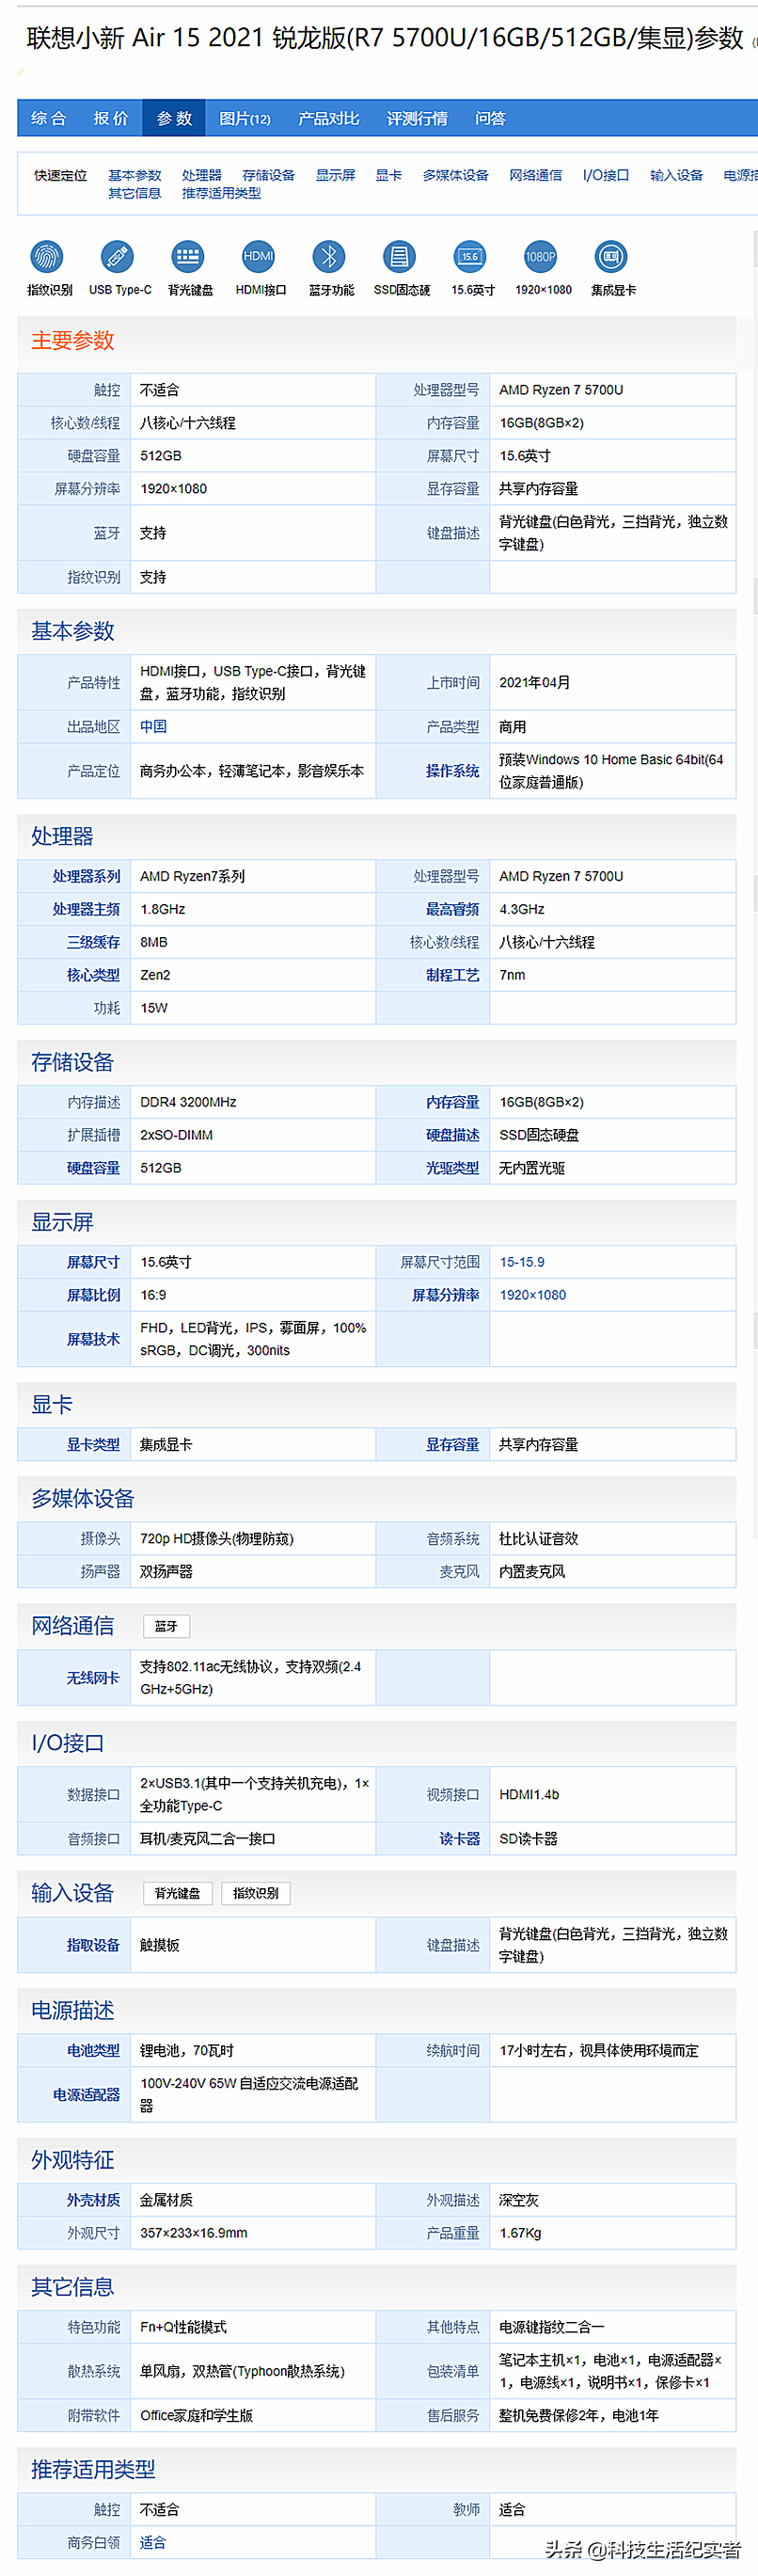Click the 中国 origin region link
The width and height of the screenshot is (758, 2576).
(153, 727)
